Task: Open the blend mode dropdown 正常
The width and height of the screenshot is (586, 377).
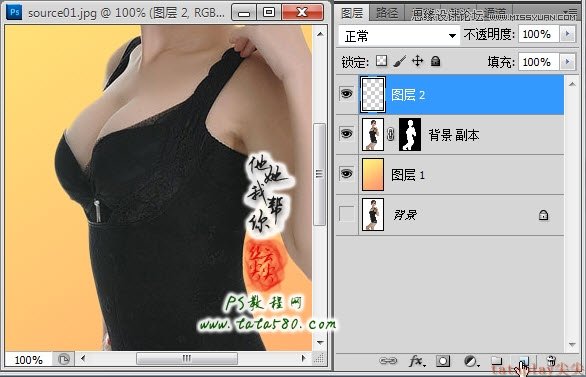Action: tap(399, 36)
